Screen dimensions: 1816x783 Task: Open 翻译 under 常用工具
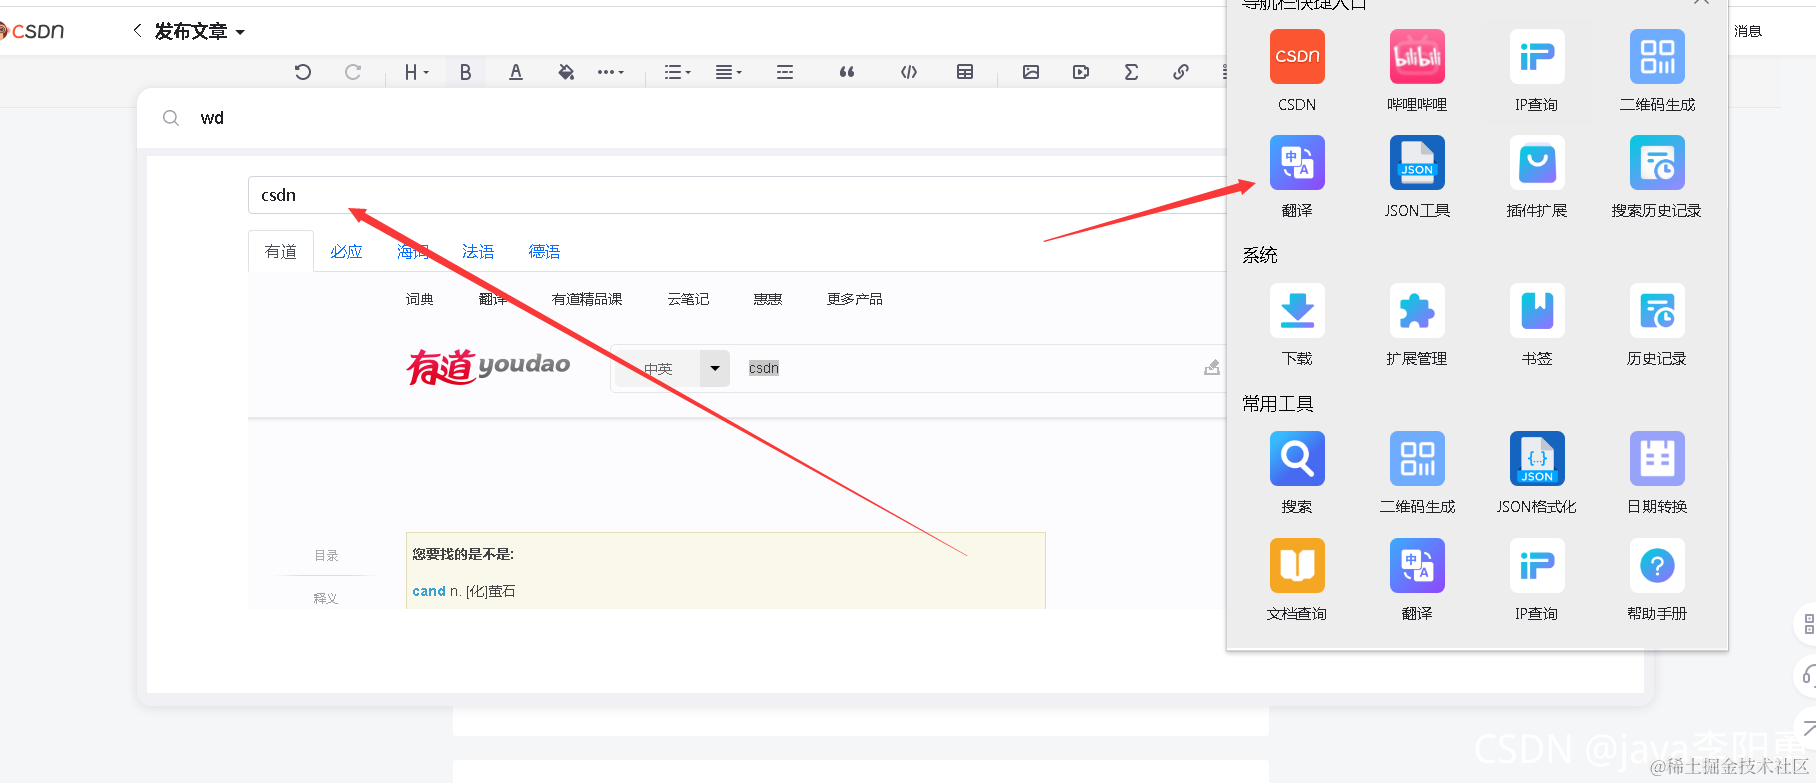[x=1417, y=566]
